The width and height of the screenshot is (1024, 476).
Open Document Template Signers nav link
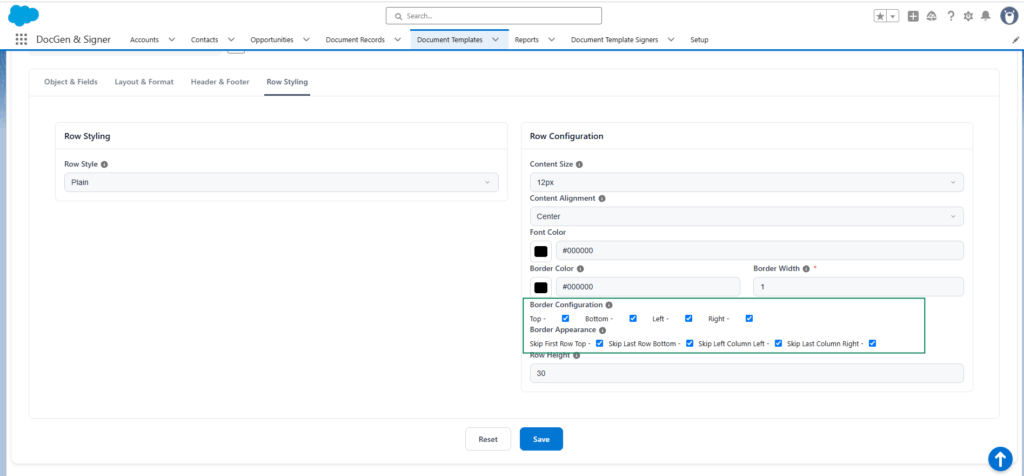click(x=614, y=40)
